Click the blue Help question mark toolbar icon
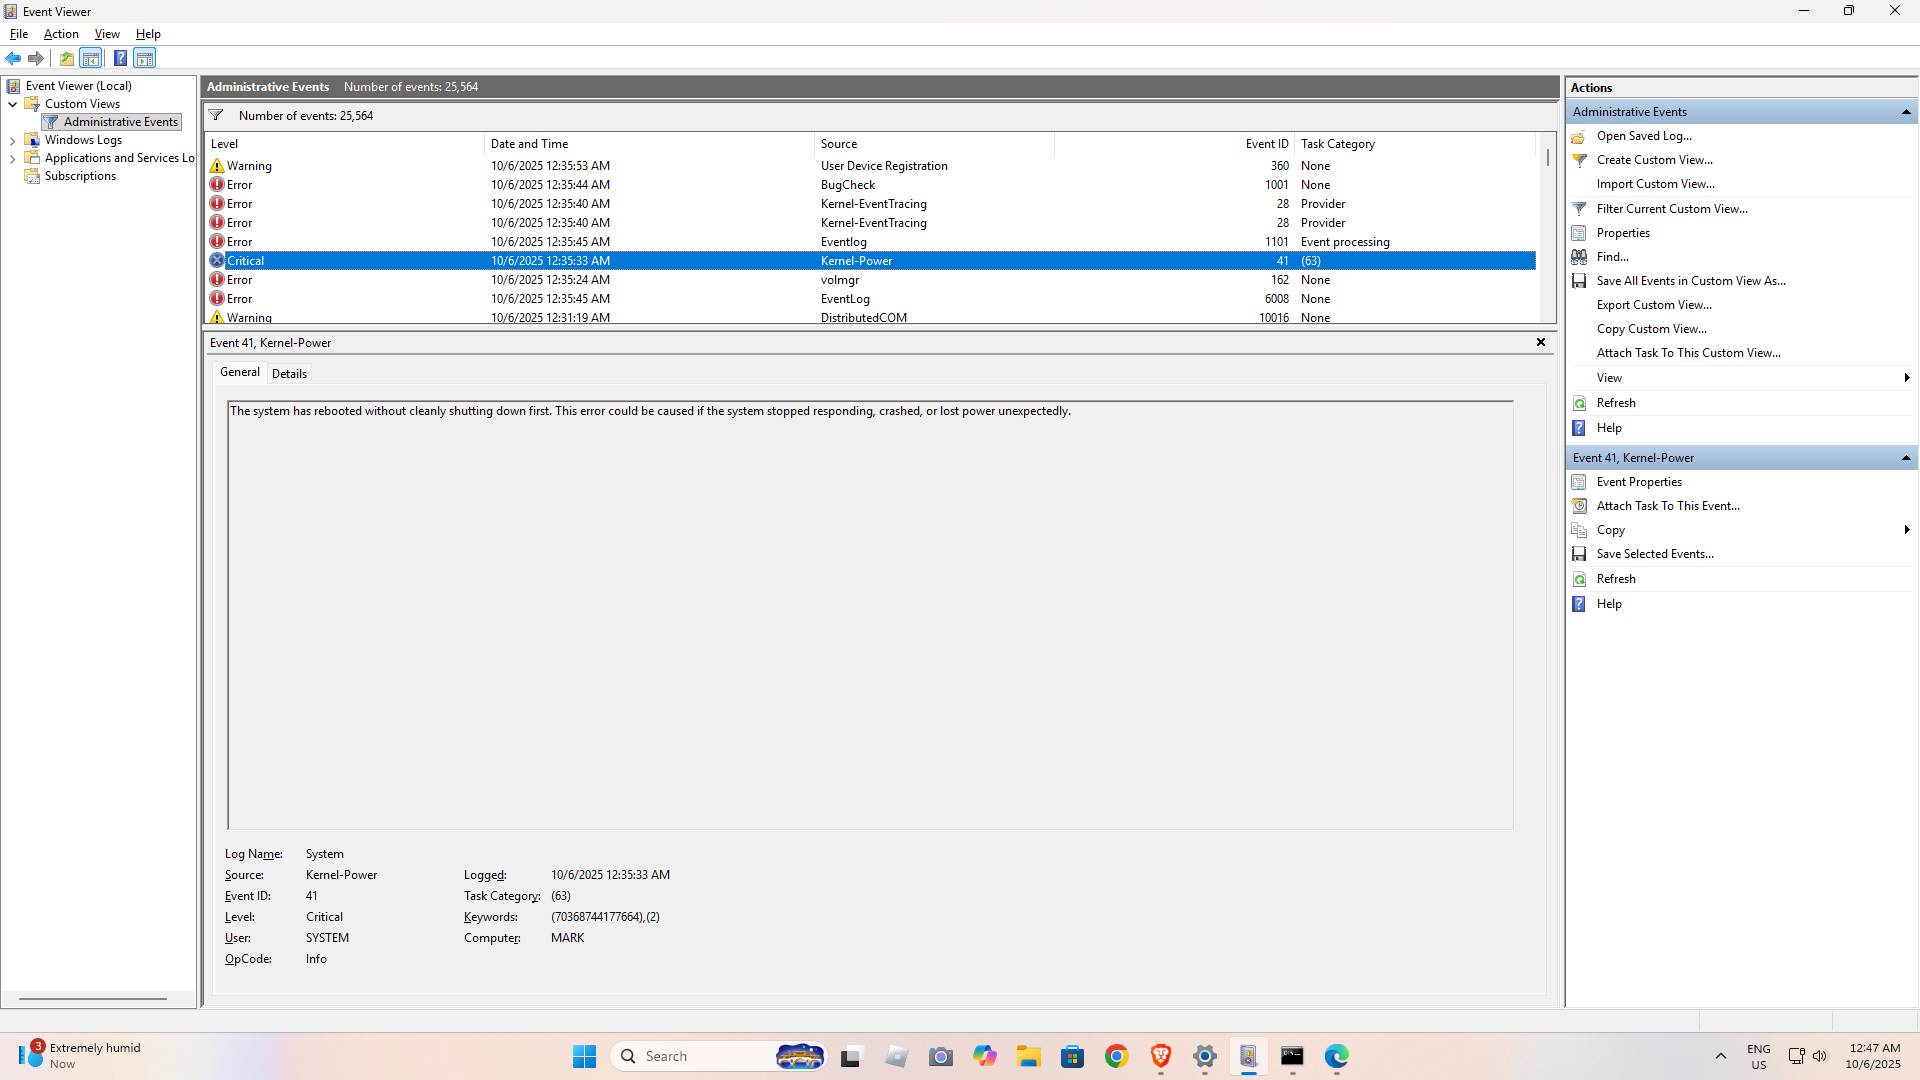Screen dimensions: 1920x1080 pyautogui.click(x=120, y=58)
